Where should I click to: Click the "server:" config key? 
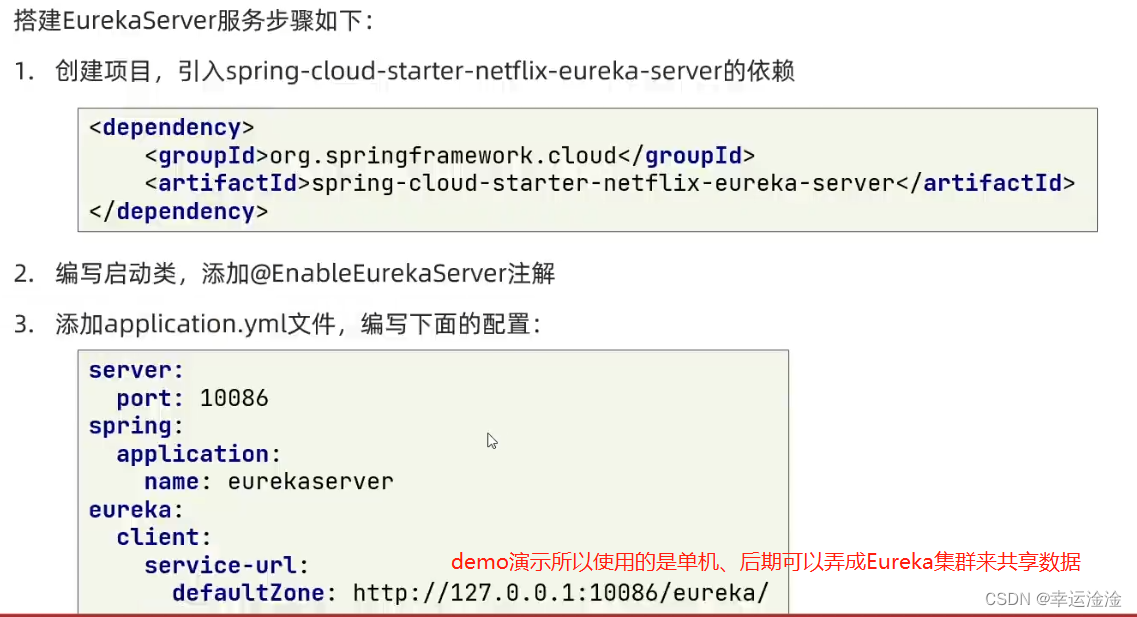(x=137, y=371)
